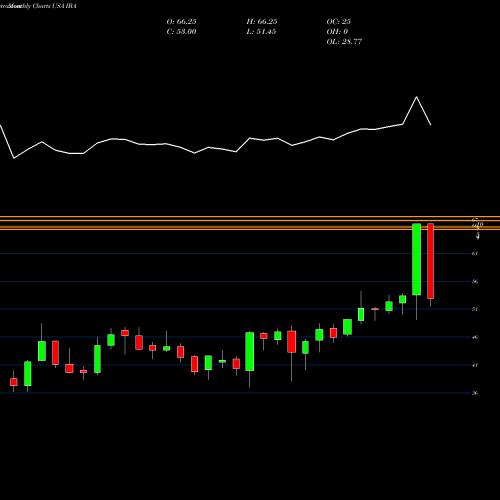Click the 41 price axis label
The height and width of the screenshot is (500, 500).
pyautogui.click(x=475, y=365)
